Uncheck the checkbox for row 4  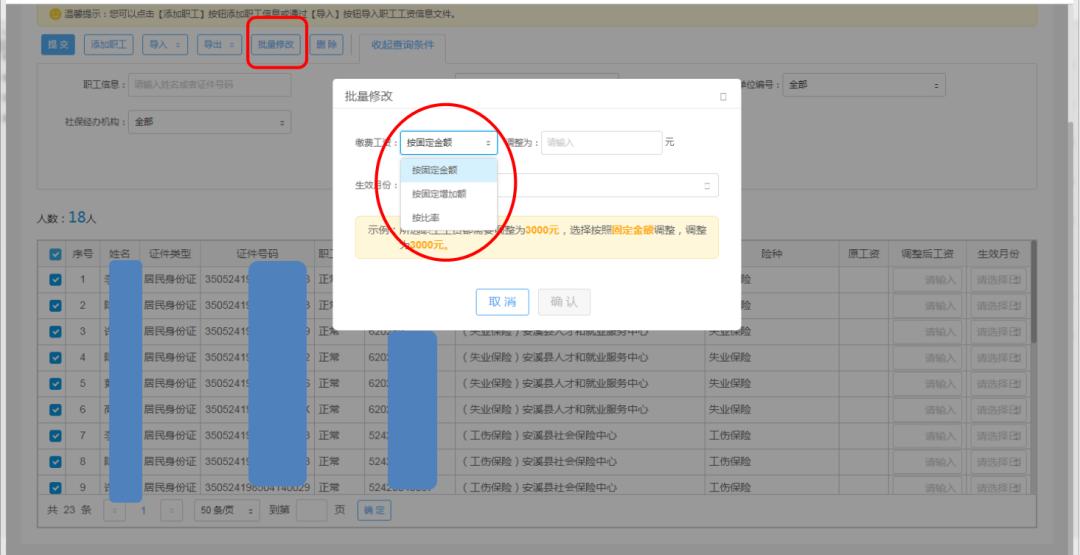pyautogui.click(x=56, y=358)
